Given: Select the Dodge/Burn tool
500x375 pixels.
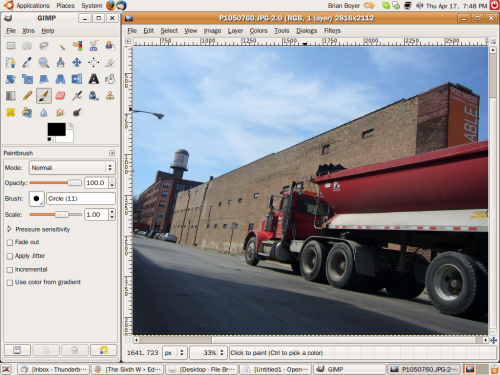Looking at the screenshot, I should click(x=77, y=112).
